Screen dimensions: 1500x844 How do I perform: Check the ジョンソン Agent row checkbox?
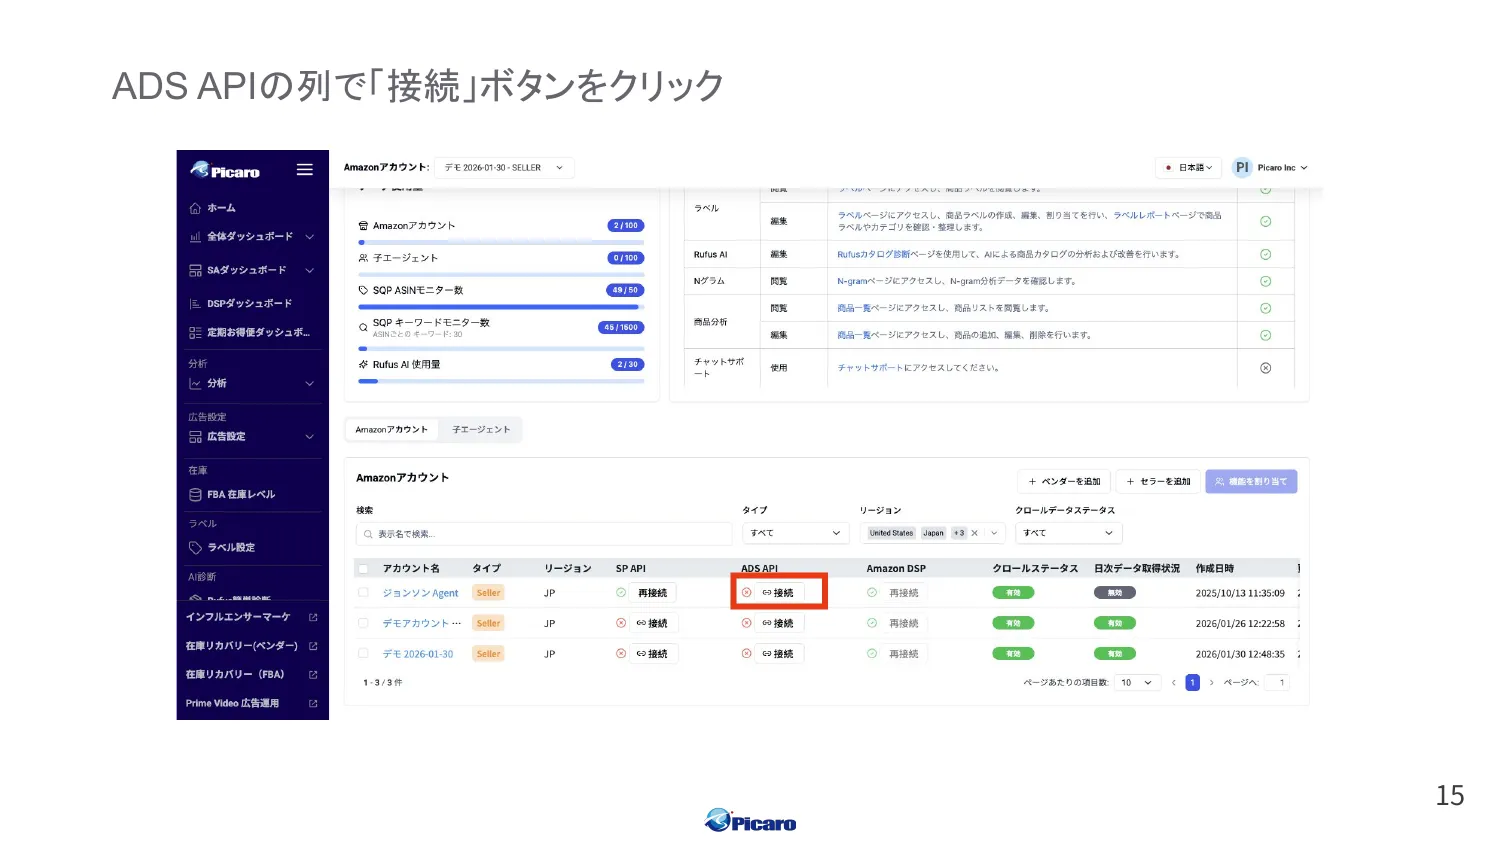pyautogui.click(x=364, y=593)
